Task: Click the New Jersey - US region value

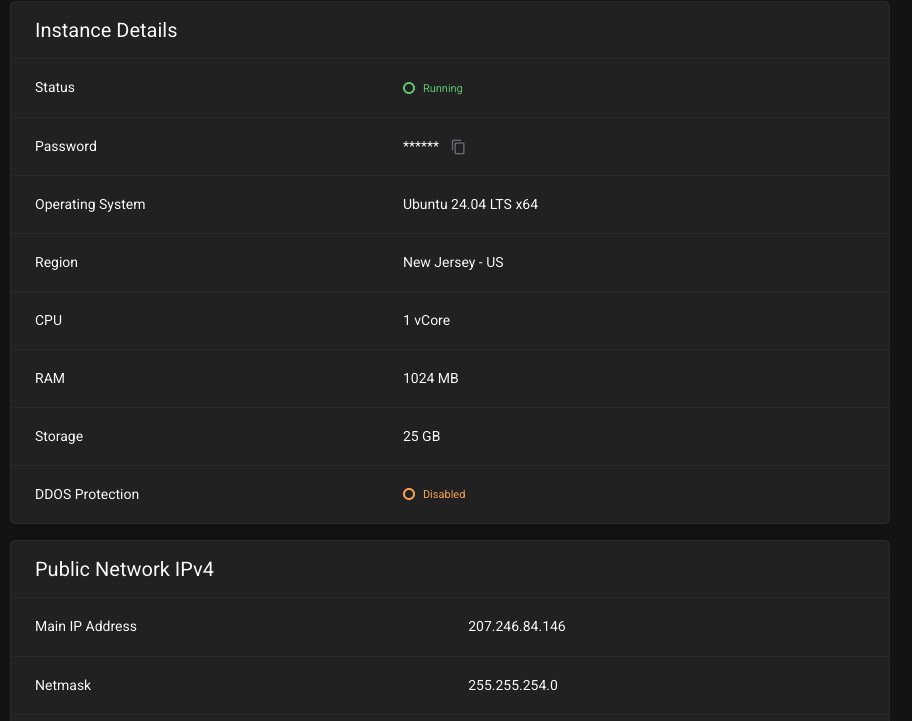Action: [x=453, y=262]
